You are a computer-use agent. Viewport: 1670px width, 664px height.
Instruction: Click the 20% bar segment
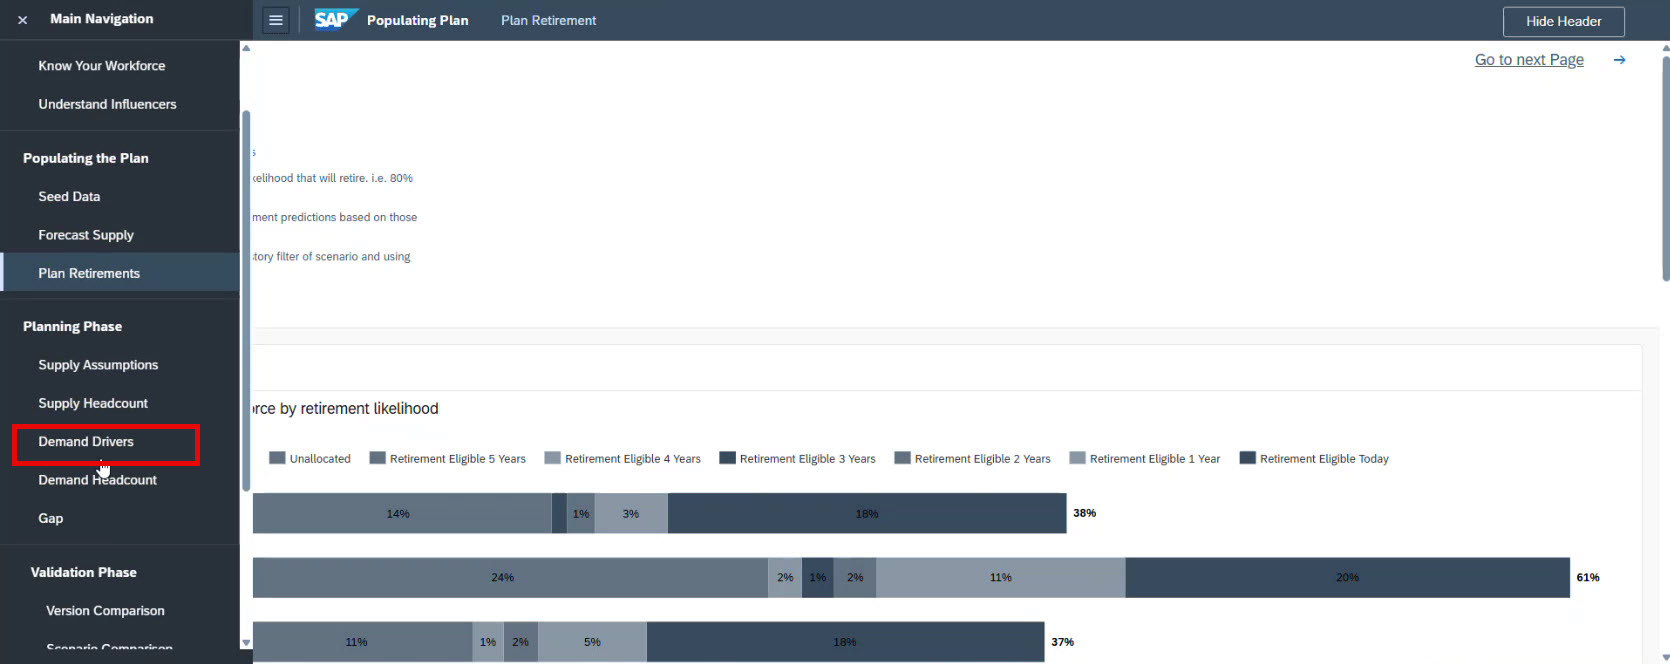pyautogui.click(x=1346, y=577)
